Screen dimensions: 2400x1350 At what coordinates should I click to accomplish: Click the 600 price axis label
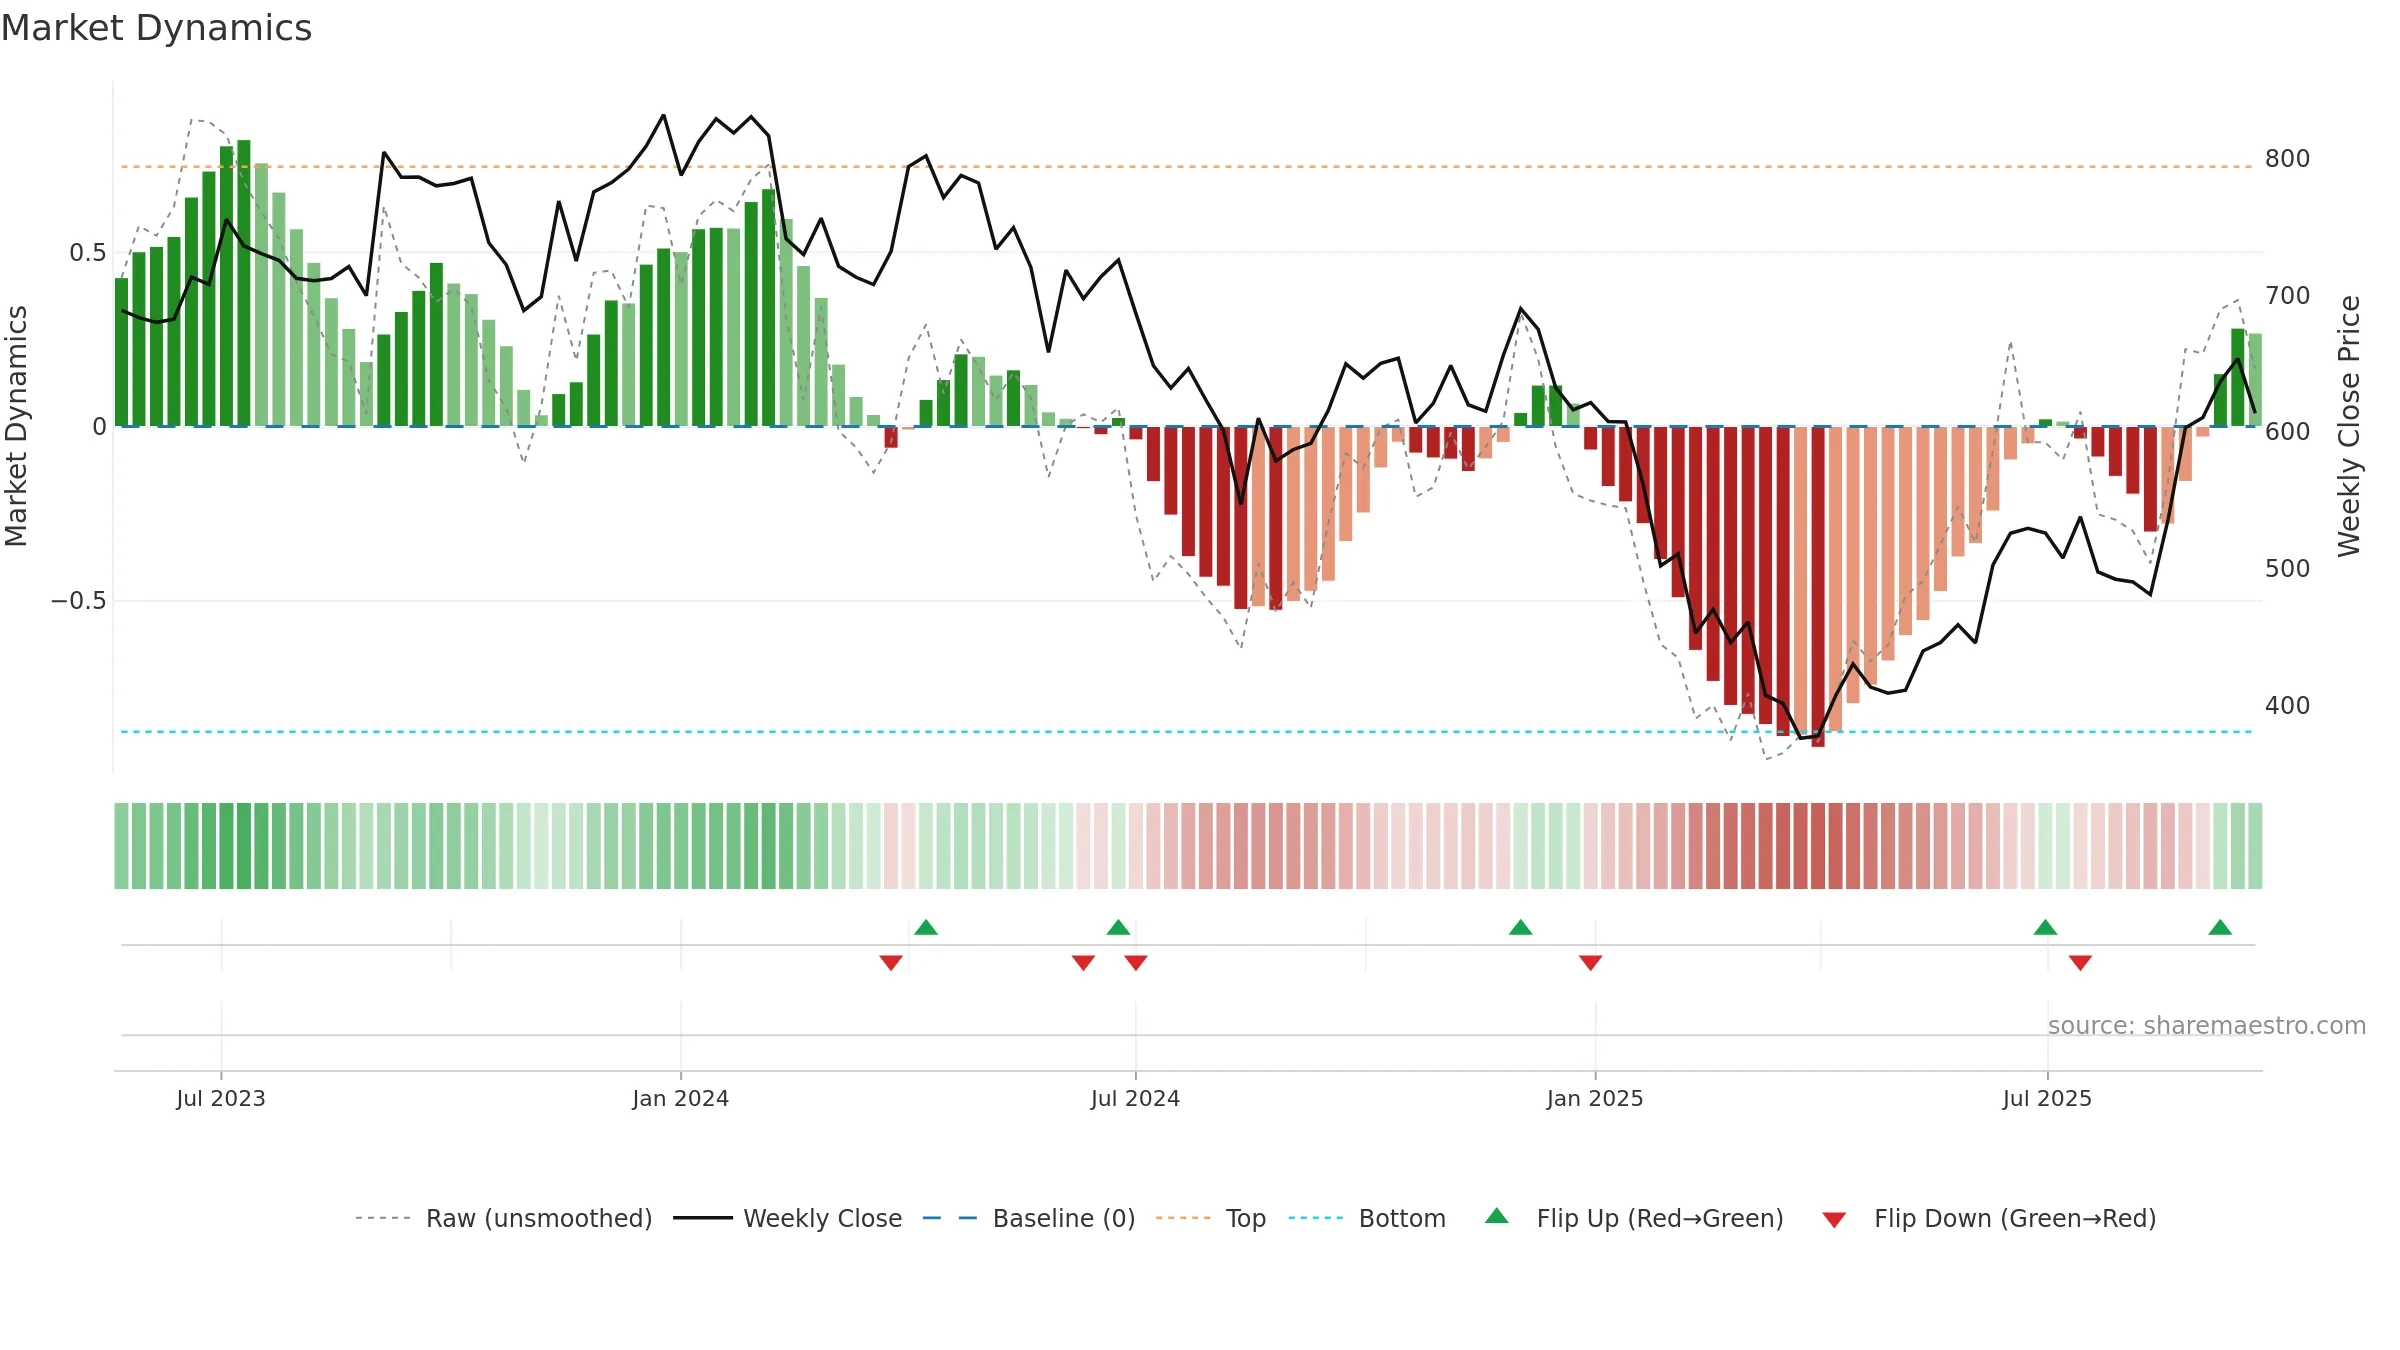tap(2288, 431)
